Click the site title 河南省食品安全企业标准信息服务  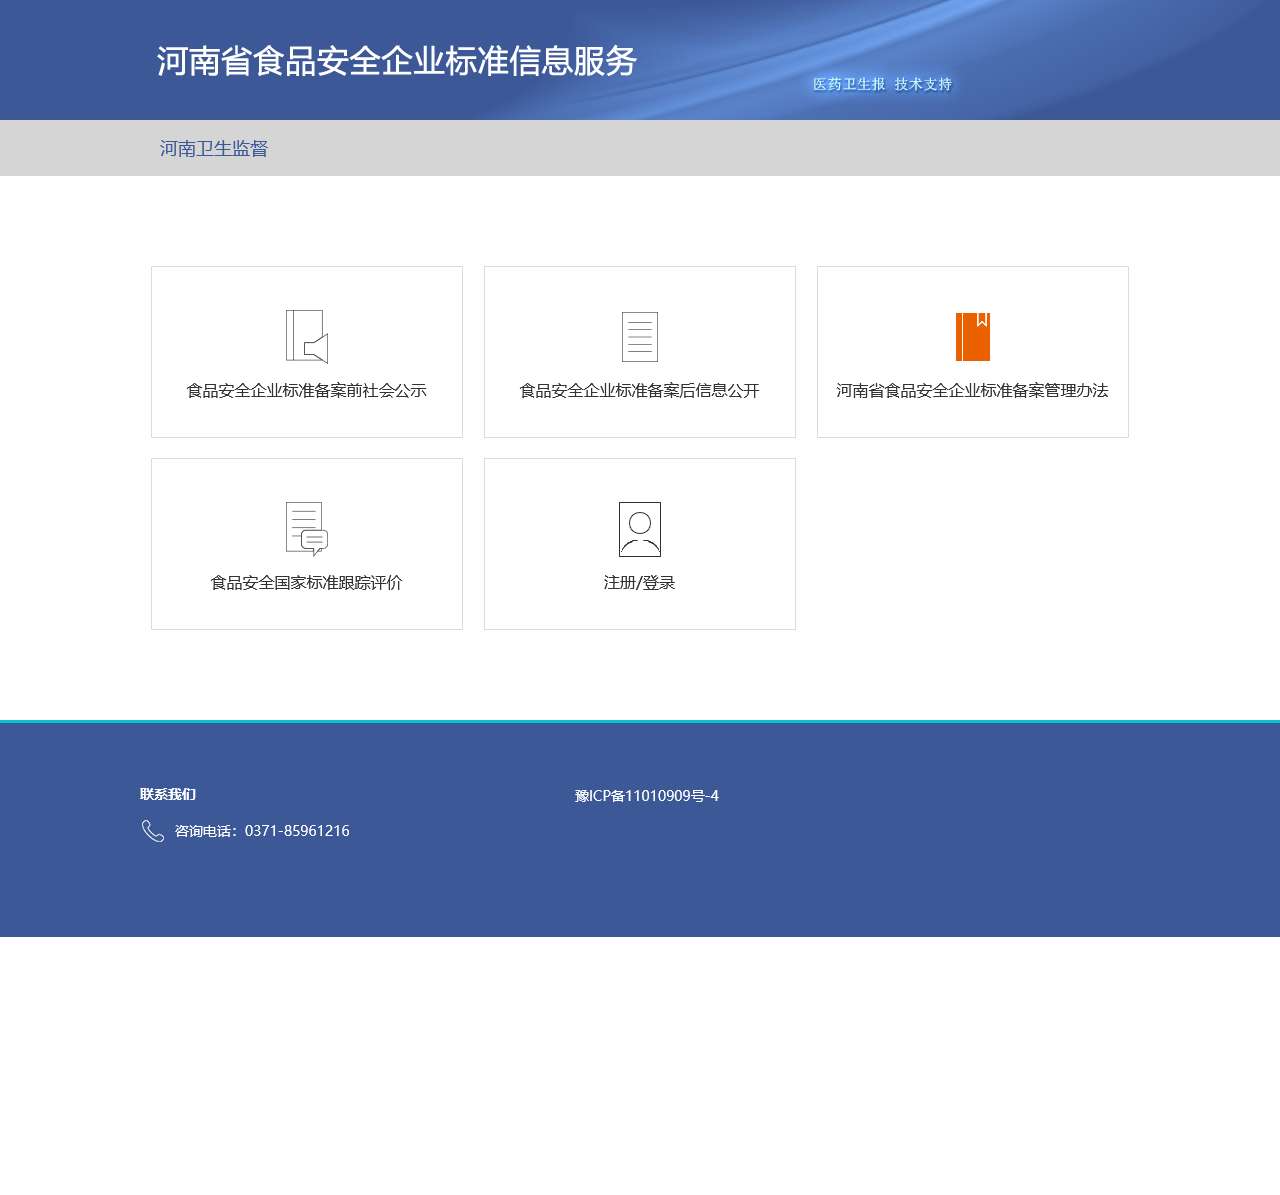(397, 61)
